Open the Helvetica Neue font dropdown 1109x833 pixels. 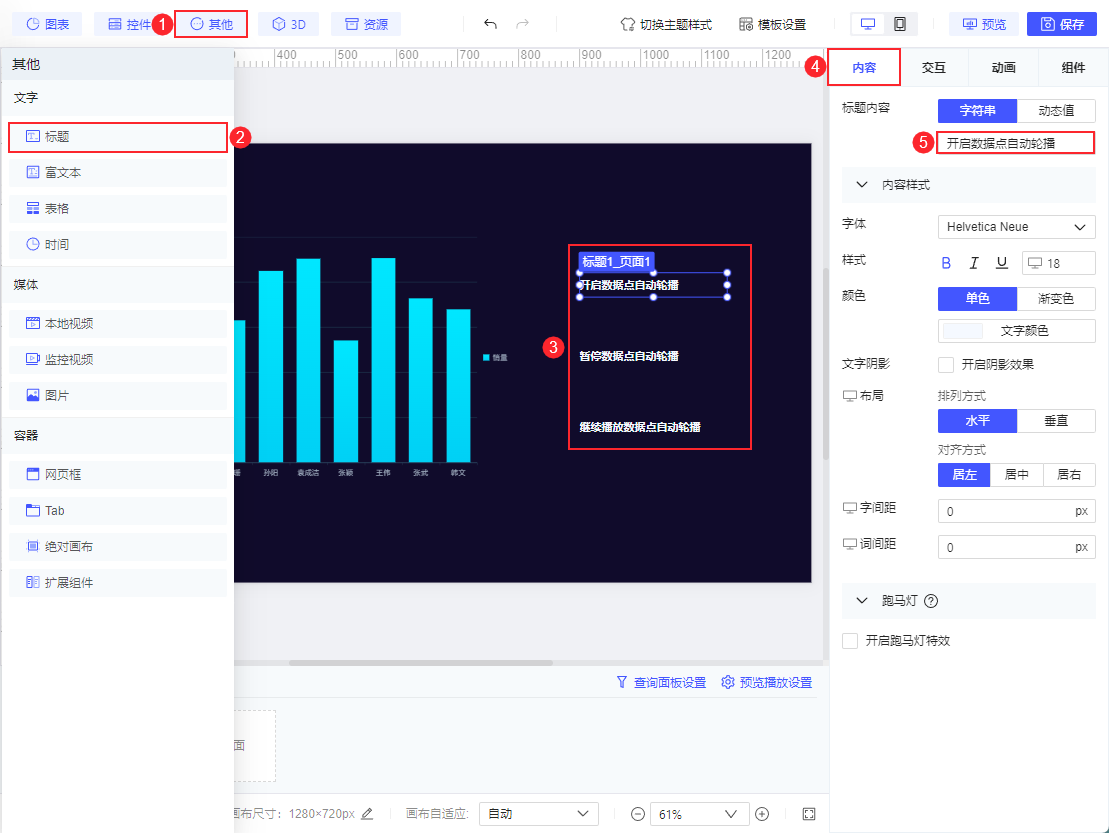pyautogui.click(x=1016, y=227)
